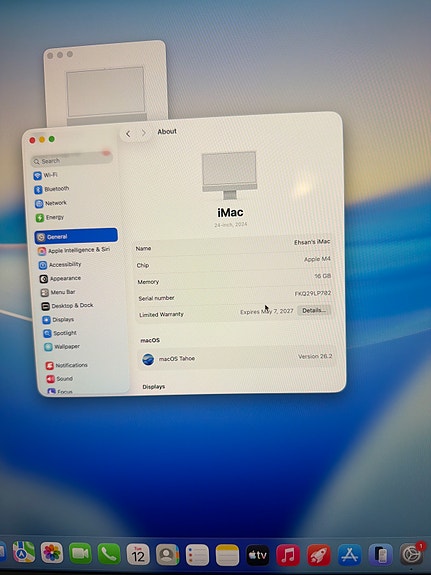Open Desktop & Dock settings
The width and height of the screenshot is (431, 575).
coord(67,306)
